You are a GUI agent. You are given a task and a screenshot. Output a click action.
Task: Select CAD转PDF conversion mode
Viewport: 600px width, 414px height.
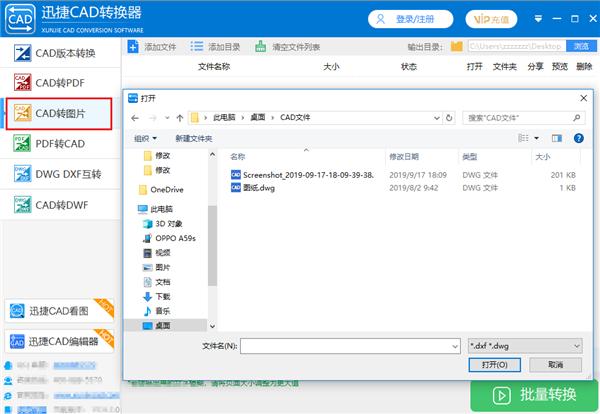tap(60, 83)
